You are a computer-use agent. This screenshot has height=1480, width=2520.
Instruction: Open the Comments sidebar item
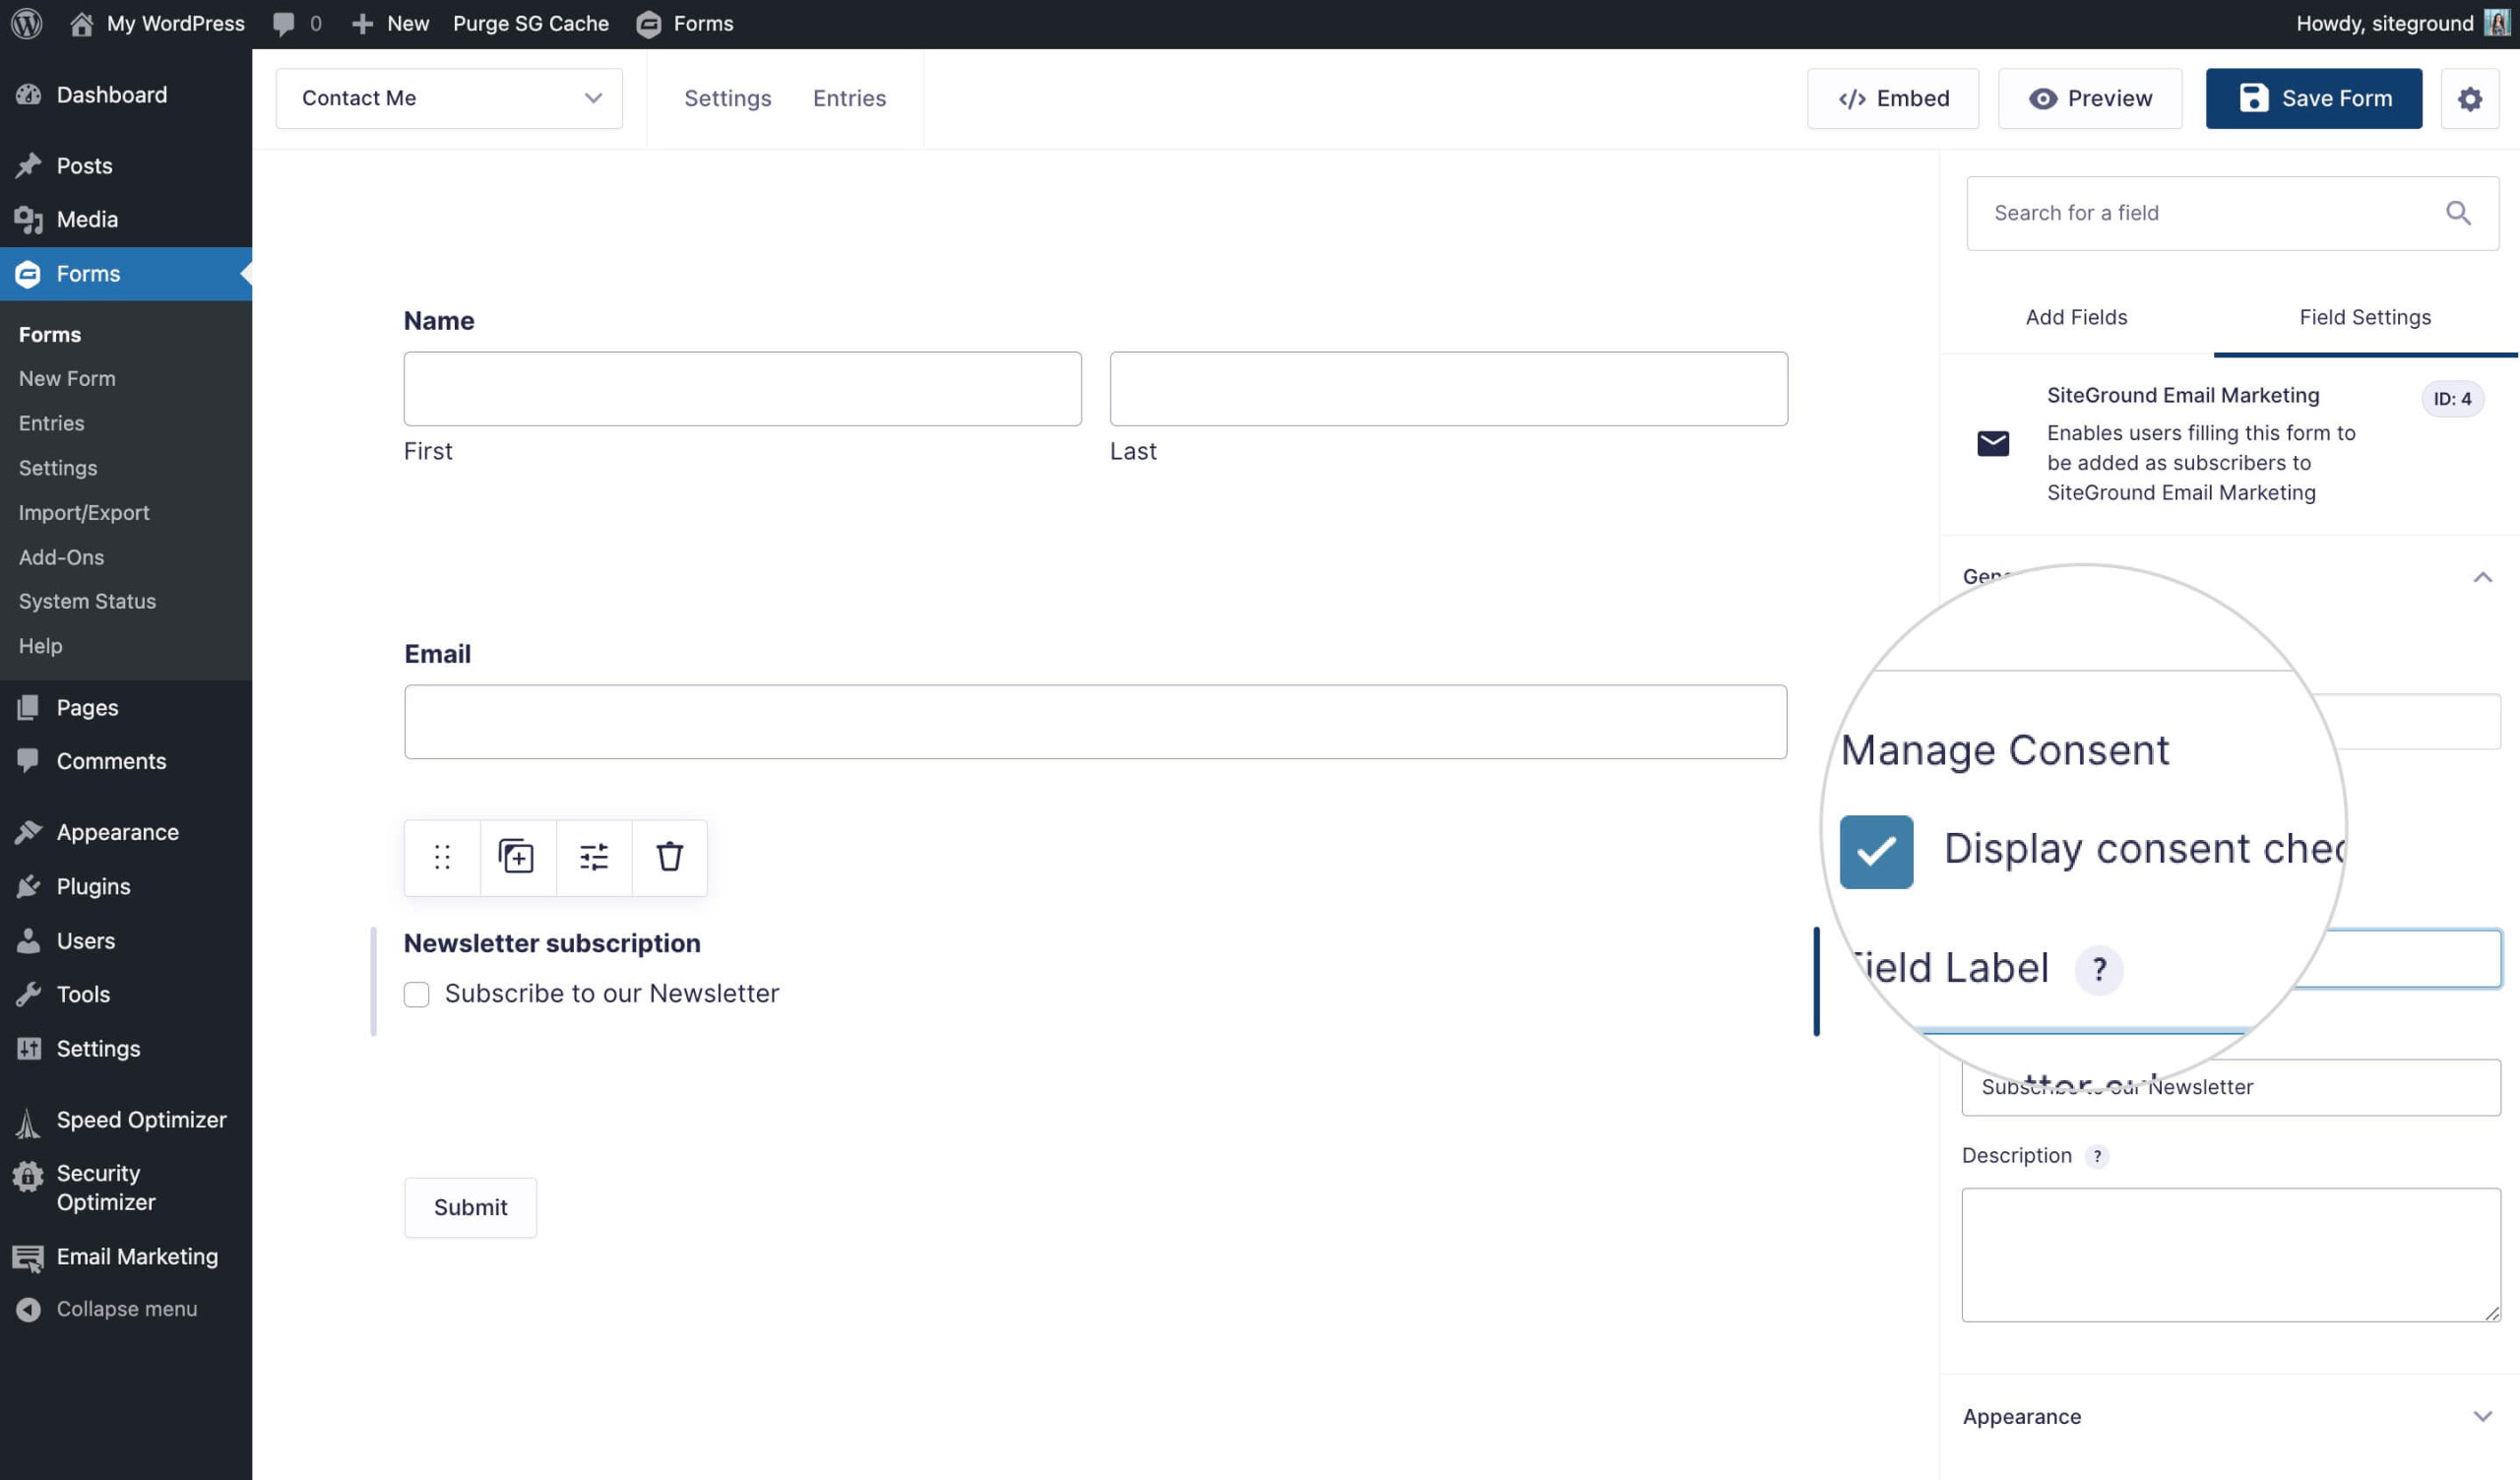coord(126,761)
